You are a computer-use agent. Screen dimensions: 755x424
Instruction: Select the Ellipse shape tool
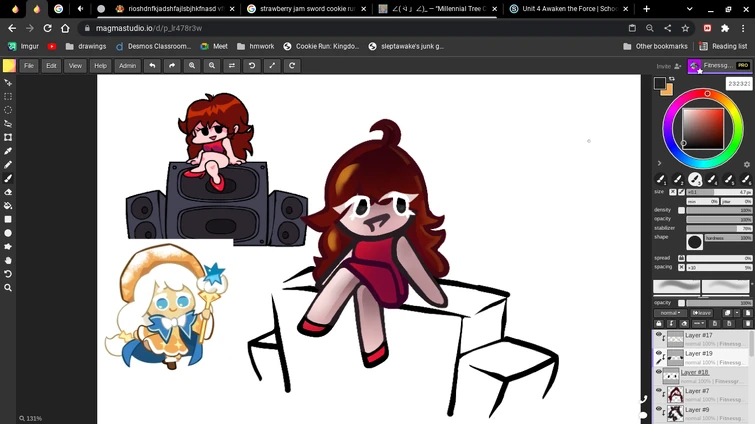8,233
